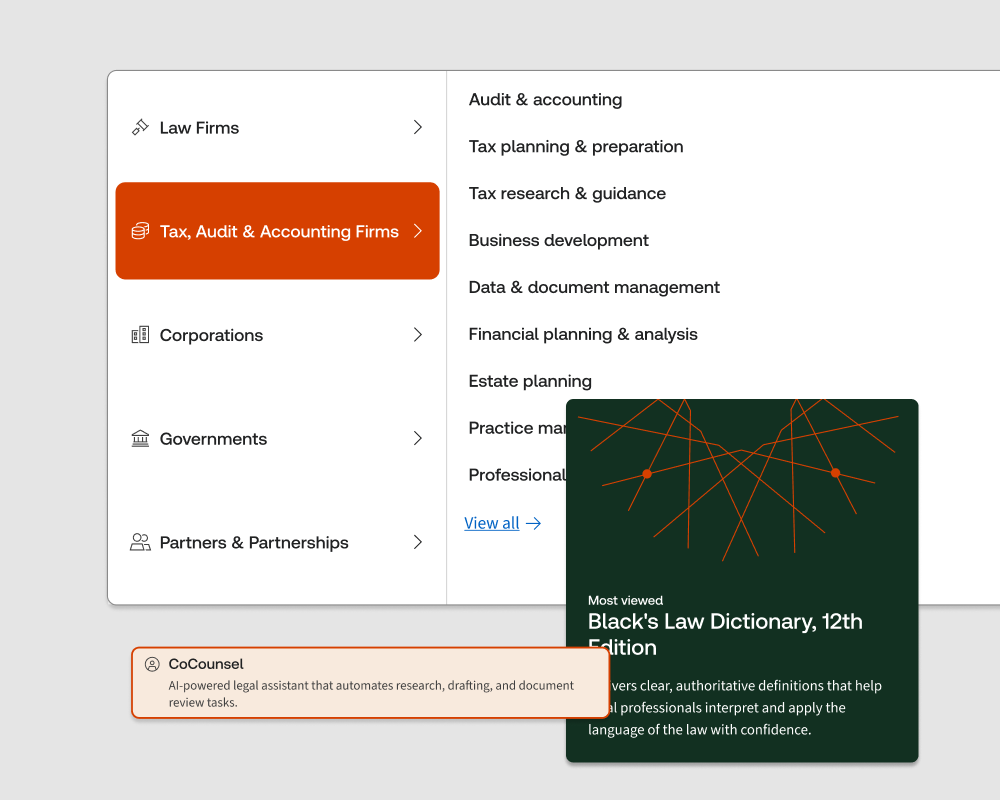Expand the Tax, Audit & Accounting Firms chevron
Viewport: 1000px width, 800px height.
[418, 231]
